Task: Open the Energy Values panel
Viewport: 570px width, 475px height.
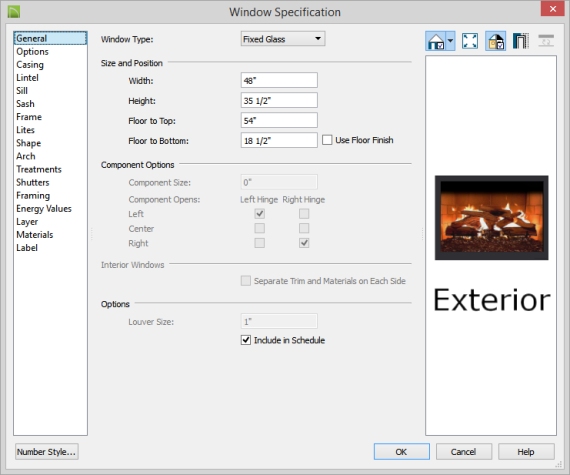Action: [44, 209]
